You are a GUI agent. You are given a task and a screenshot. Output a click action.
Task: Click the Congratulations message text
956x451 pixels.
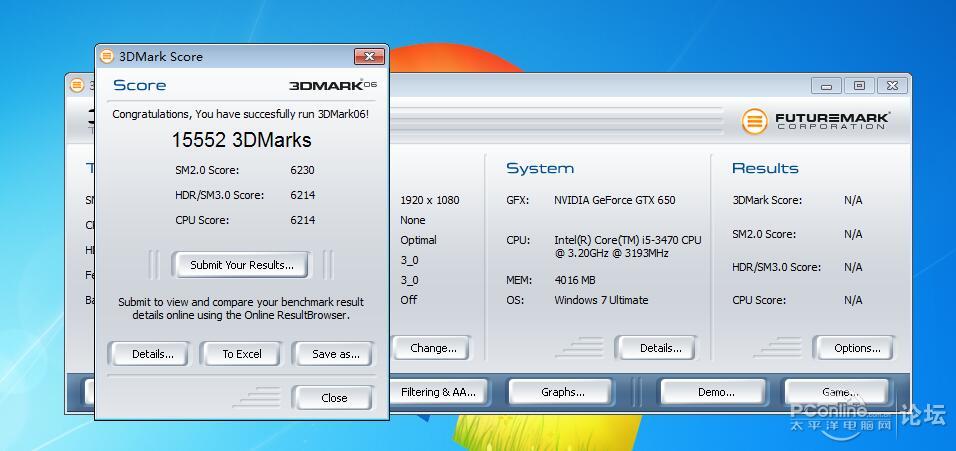tap(240, 114)
